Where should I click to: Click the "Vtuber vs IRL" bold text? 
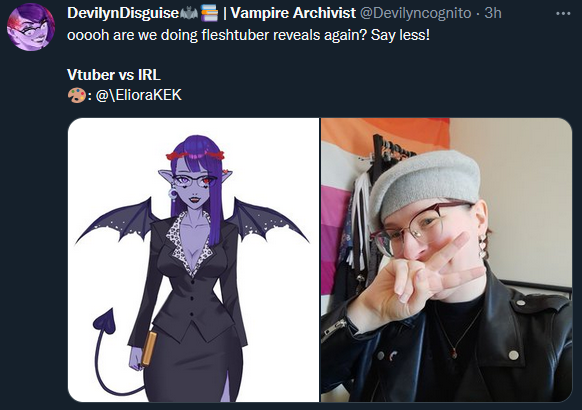(x=114, y=75)
